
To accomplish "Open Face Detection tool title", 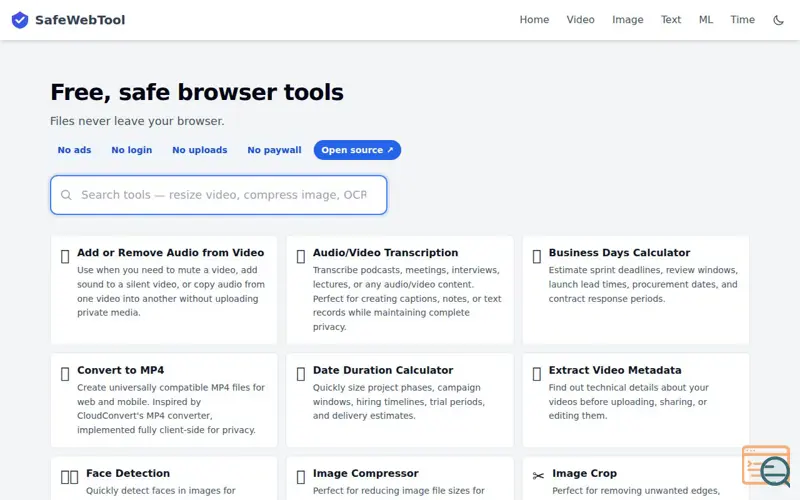I will 128,473.
